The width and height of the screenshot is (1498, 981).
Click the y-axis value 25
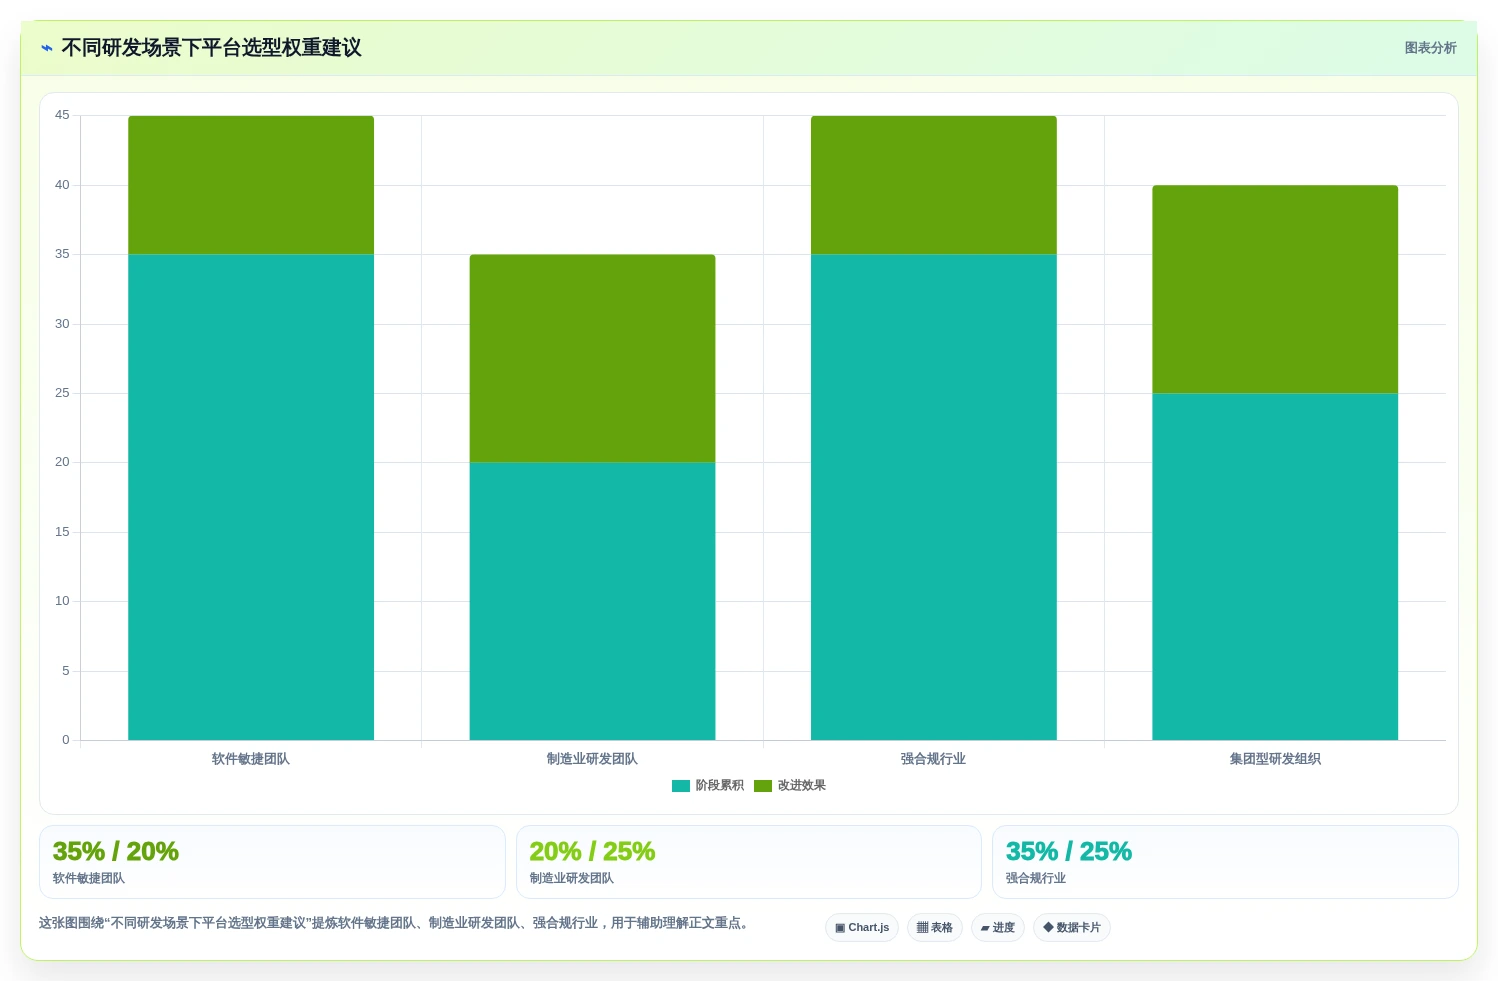(62, 393)
